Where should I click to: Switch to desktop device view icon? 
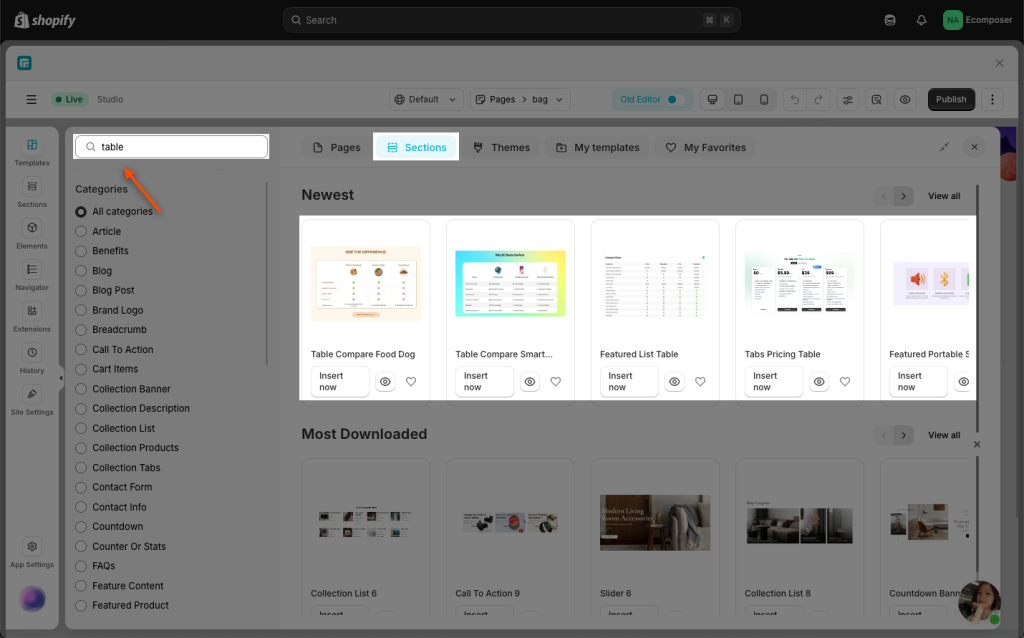(712, 99)
